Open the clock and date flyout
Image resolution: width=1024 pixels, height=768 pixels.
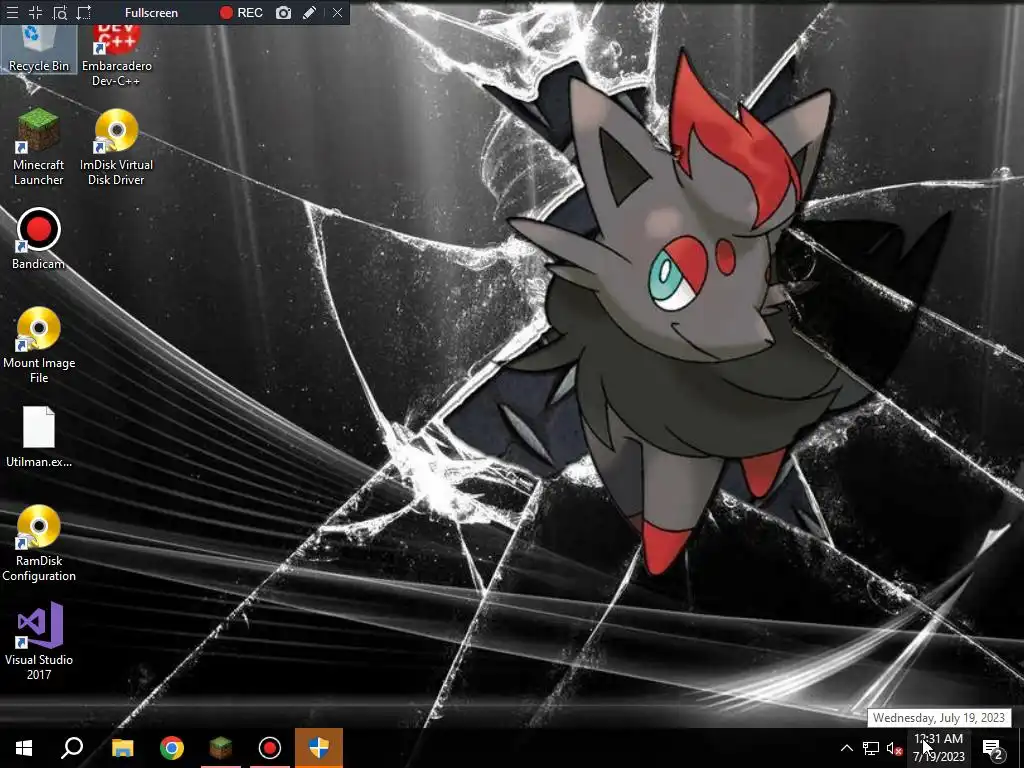(x=938, y=748)
